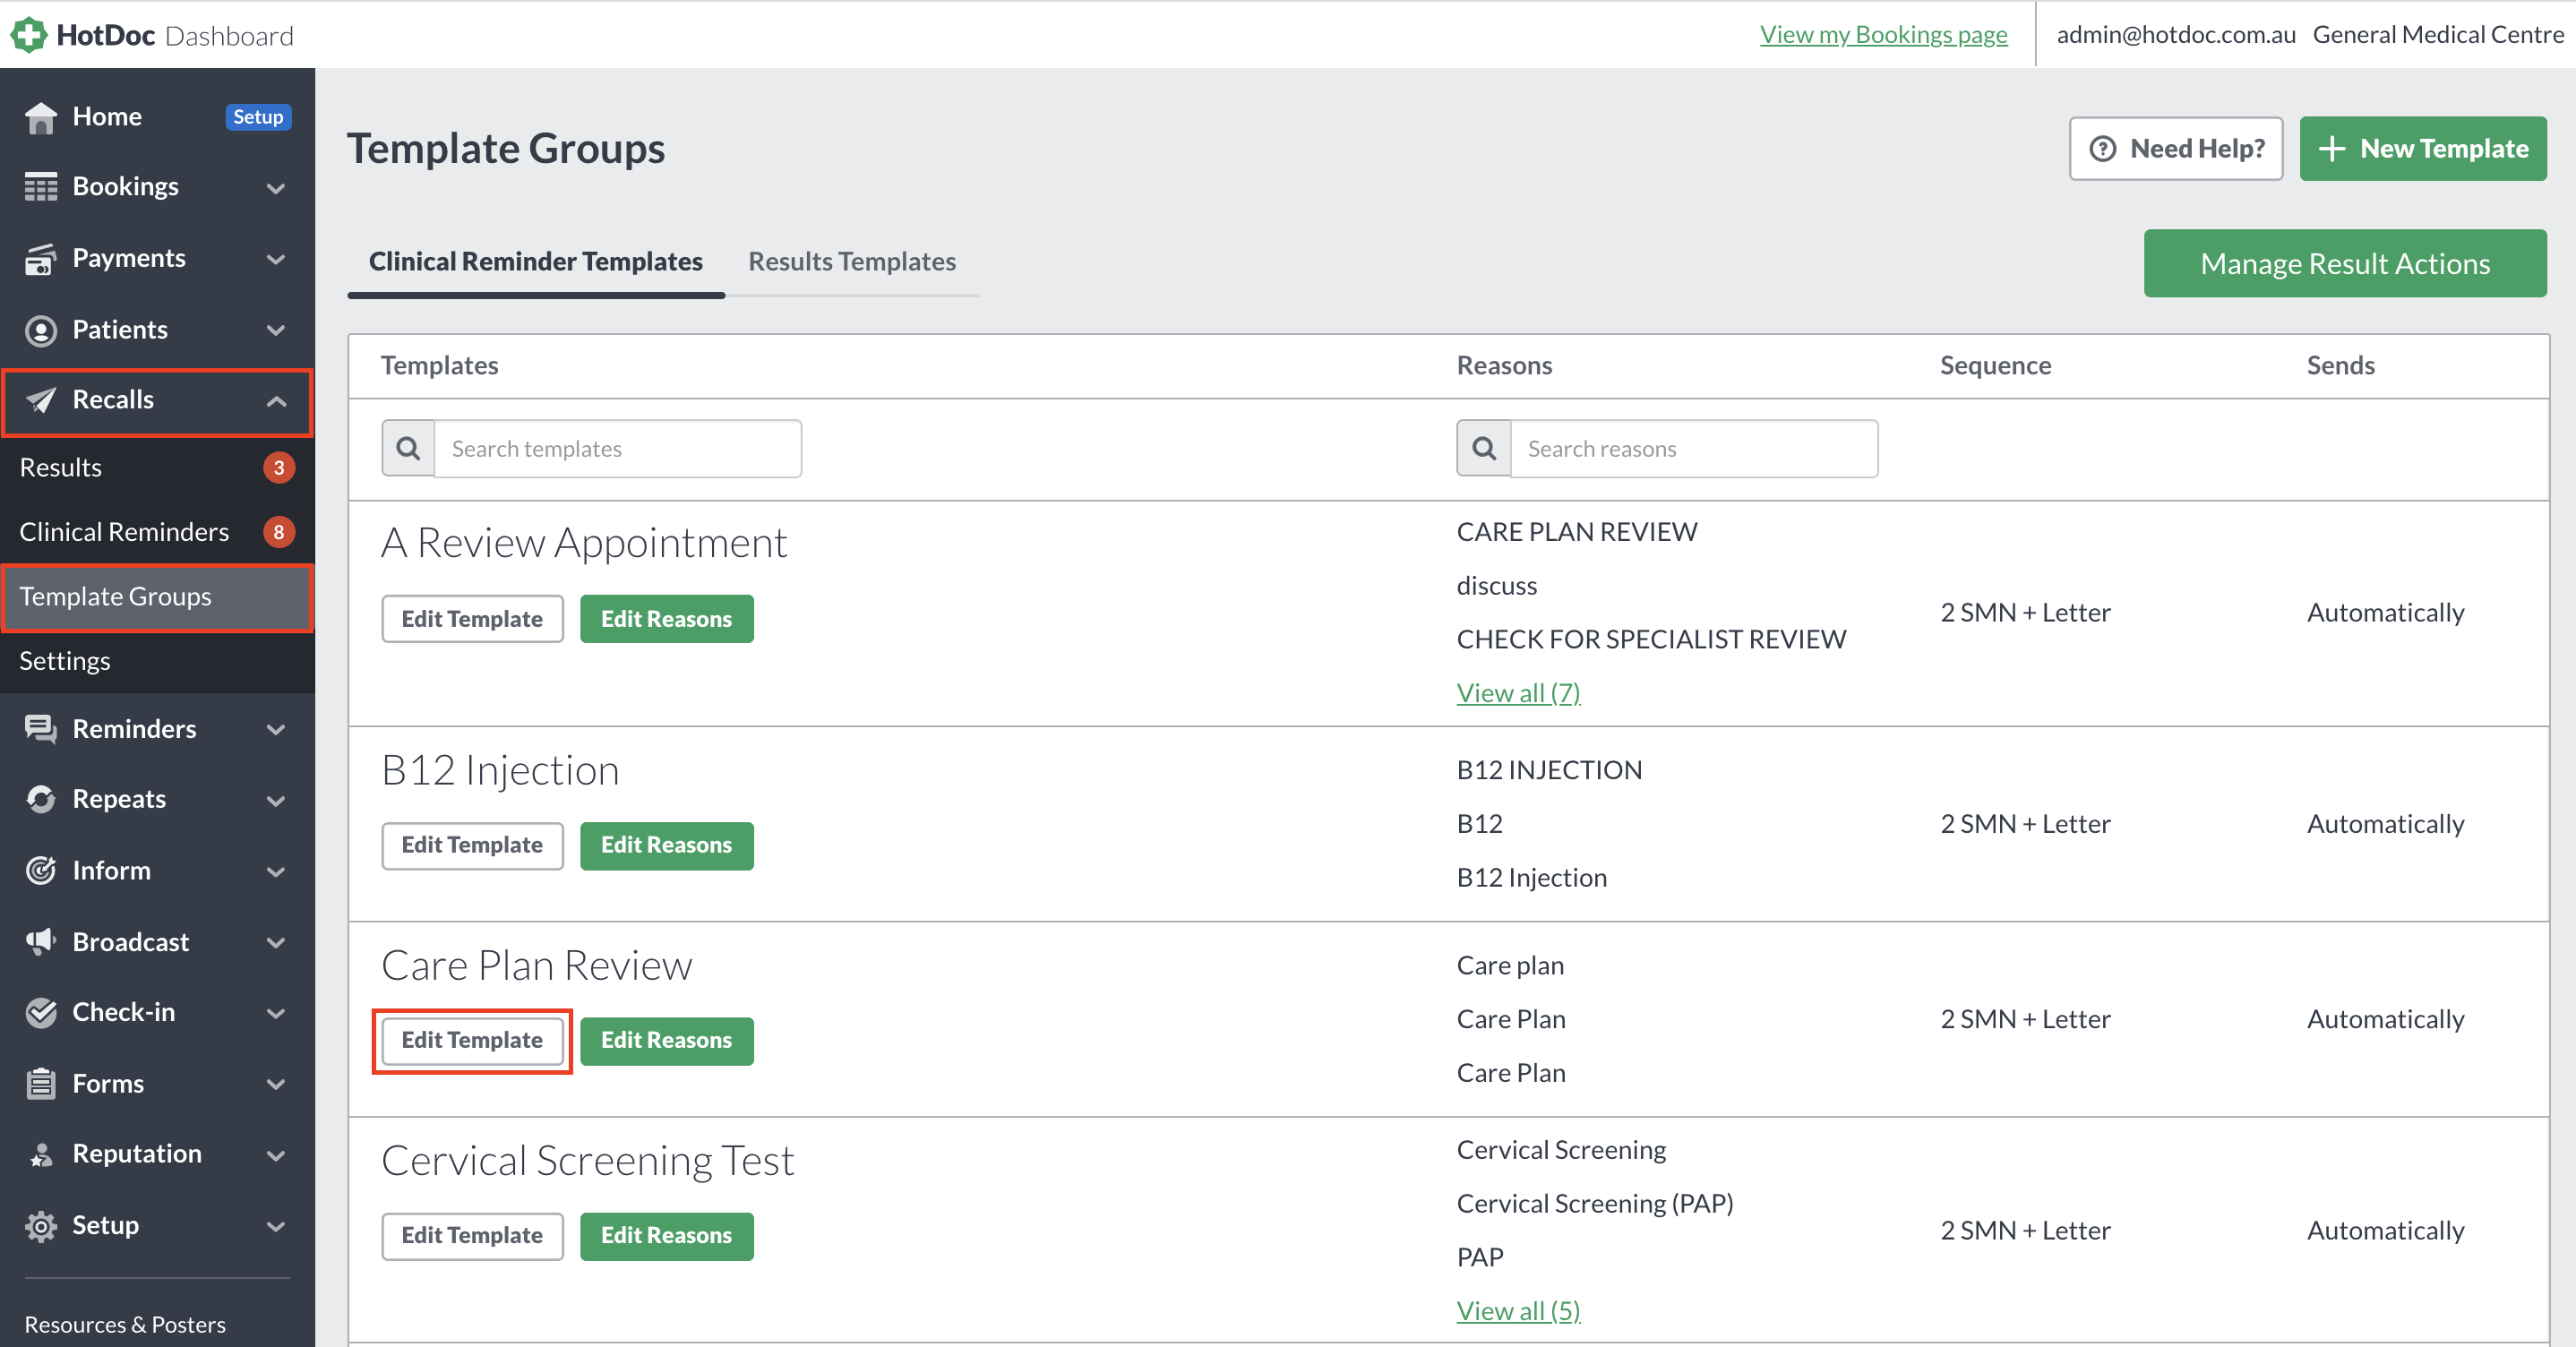
Task: Click CHECK FOR SPECIALIST REVIEW reason
Action: [x=1651, y=640]
